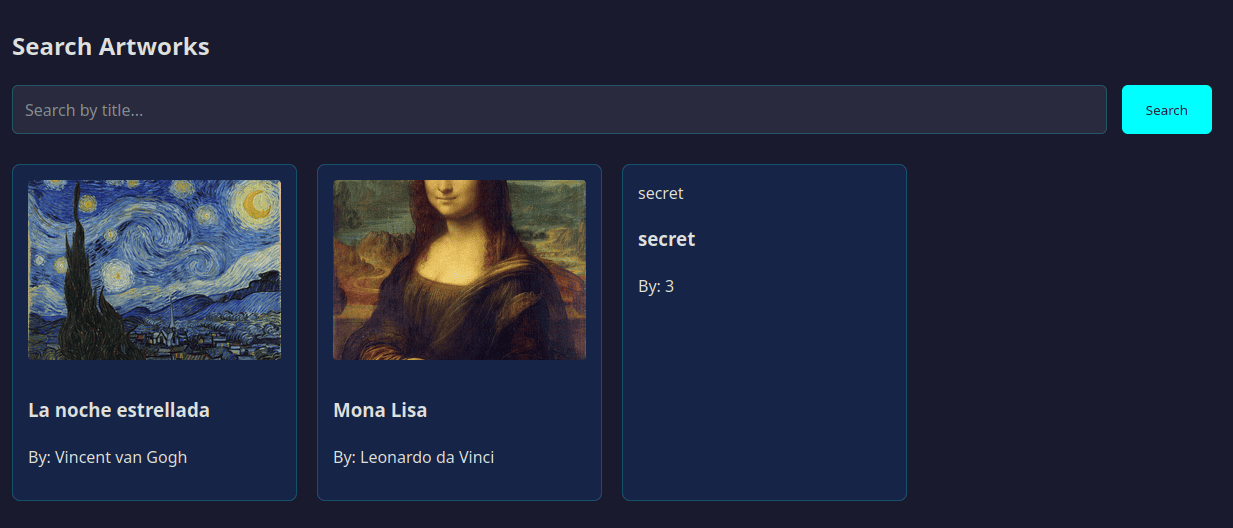Open the Mona Lisa painting thumbnail
Viewport: 1233px width, 528px height.
[459, 269]
